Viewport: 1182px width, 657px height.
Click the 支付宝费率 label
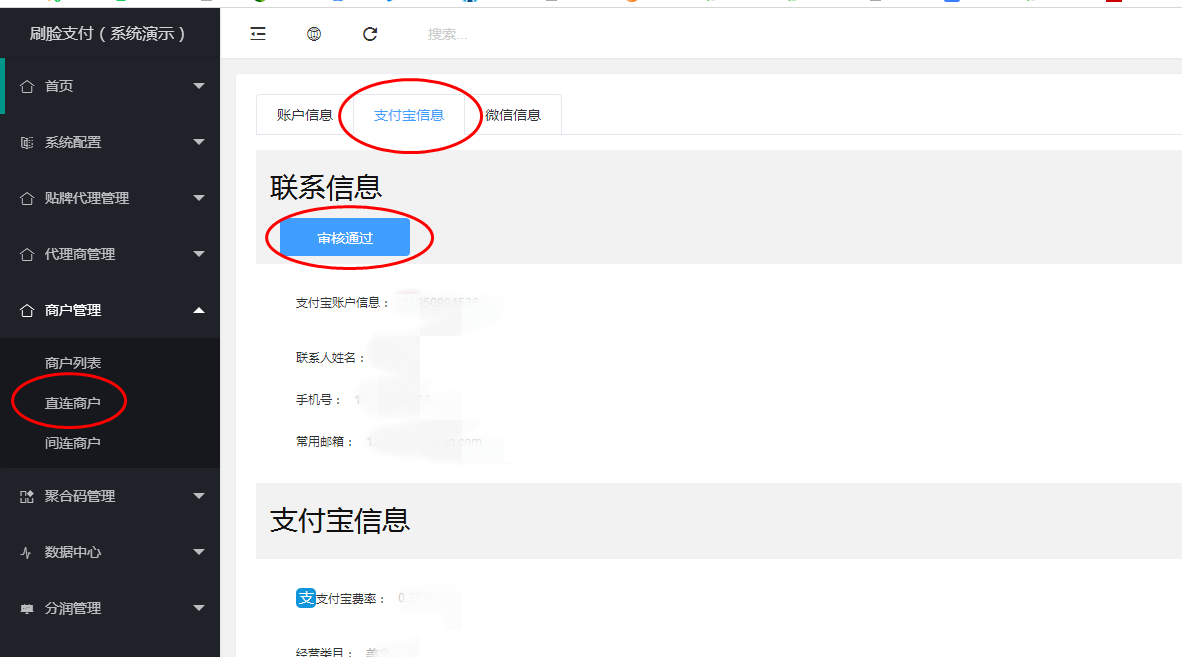(x=350, y=599)
